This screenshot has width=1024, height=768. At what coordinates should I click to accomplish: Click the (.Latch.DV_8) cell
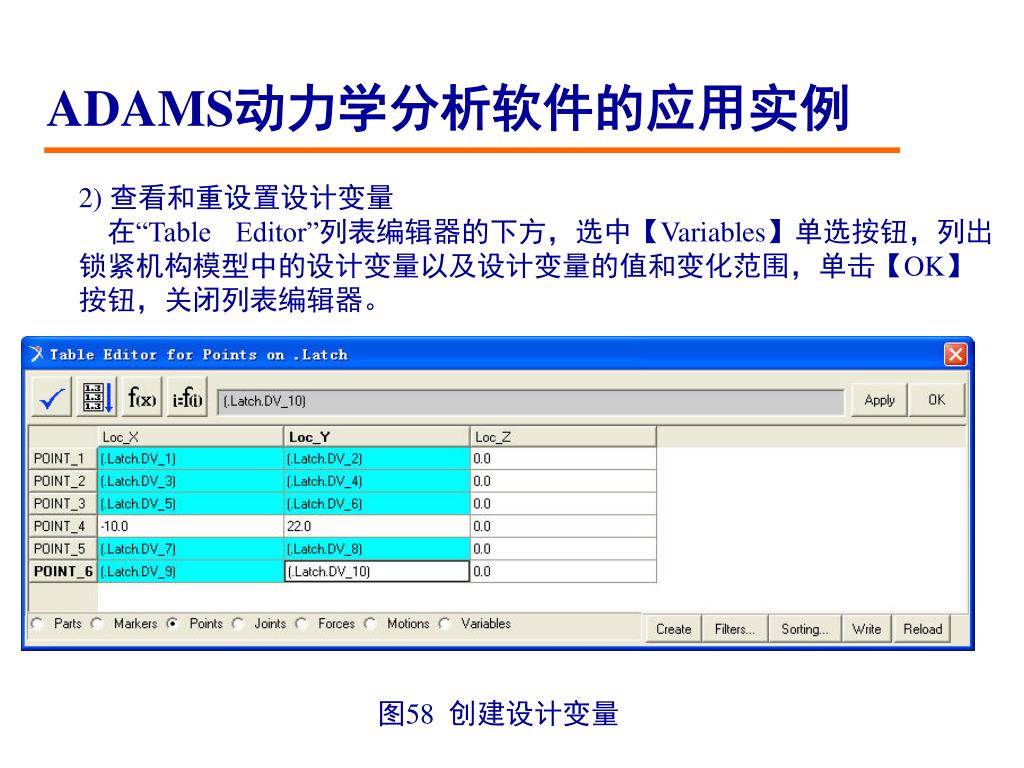coord(377,549)
